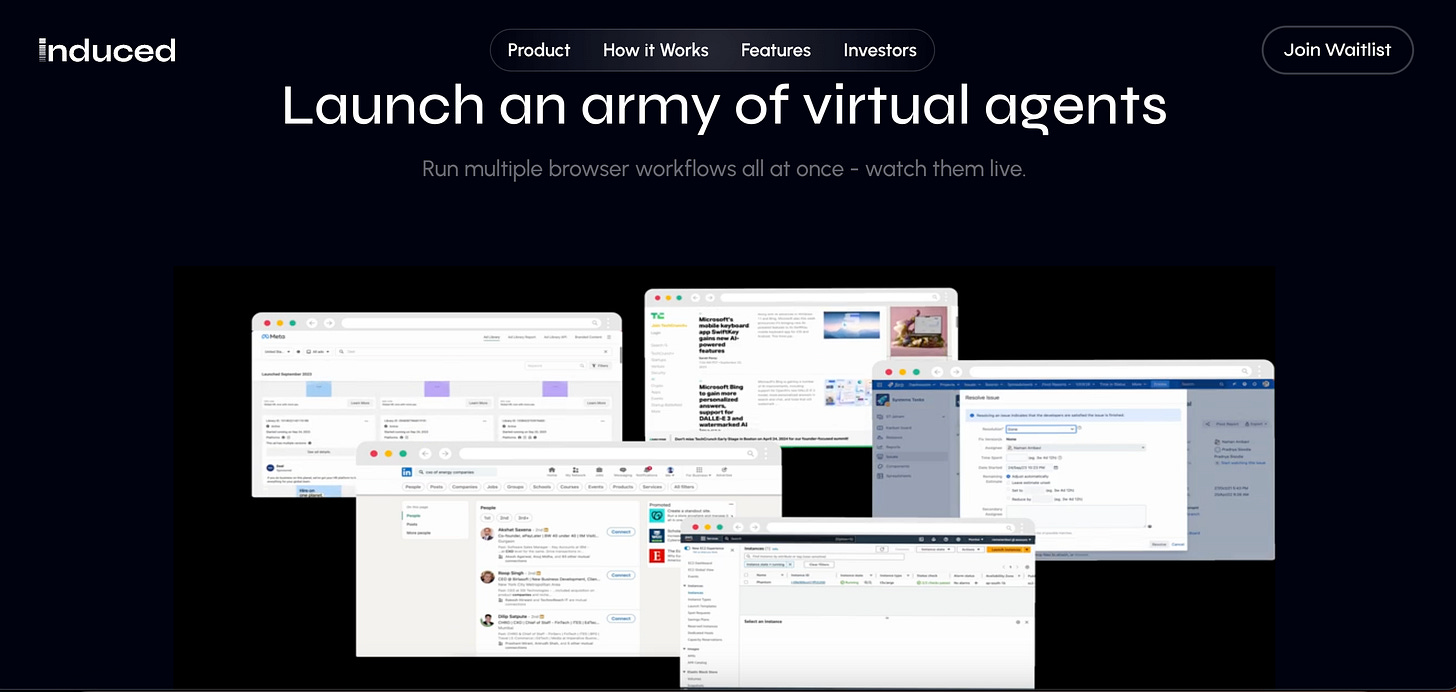This screenshot has height=692, width=1456.
Task: Click Clear filters in EC2 Instances
Action: 819,565
